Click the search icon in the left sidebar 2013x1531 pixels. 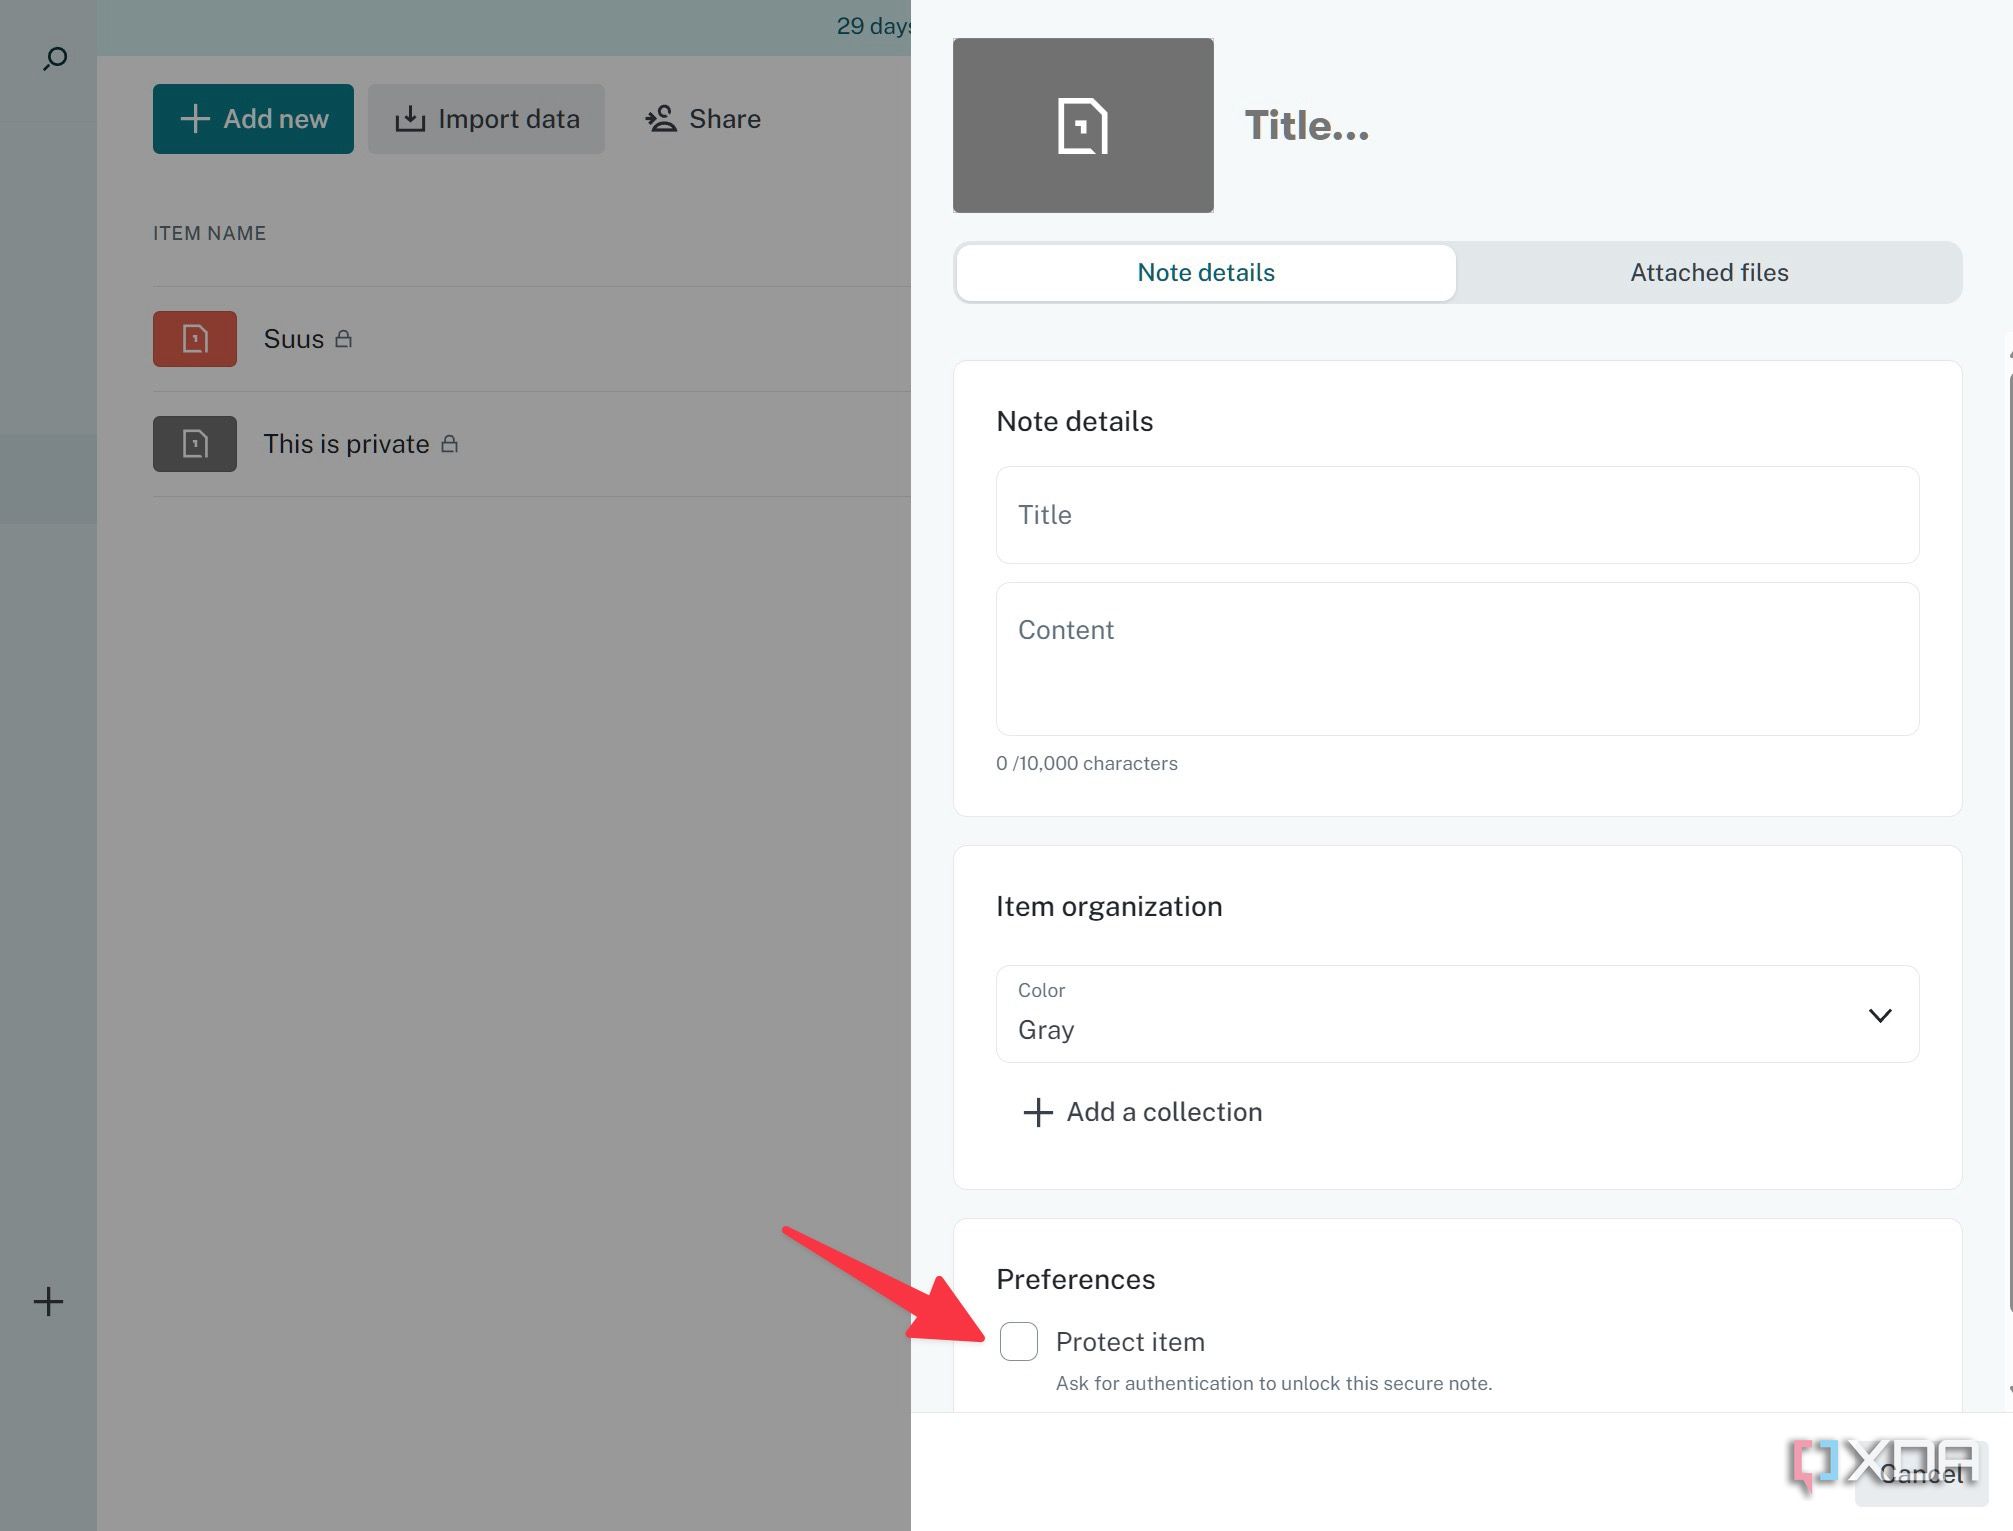point(54,57)
